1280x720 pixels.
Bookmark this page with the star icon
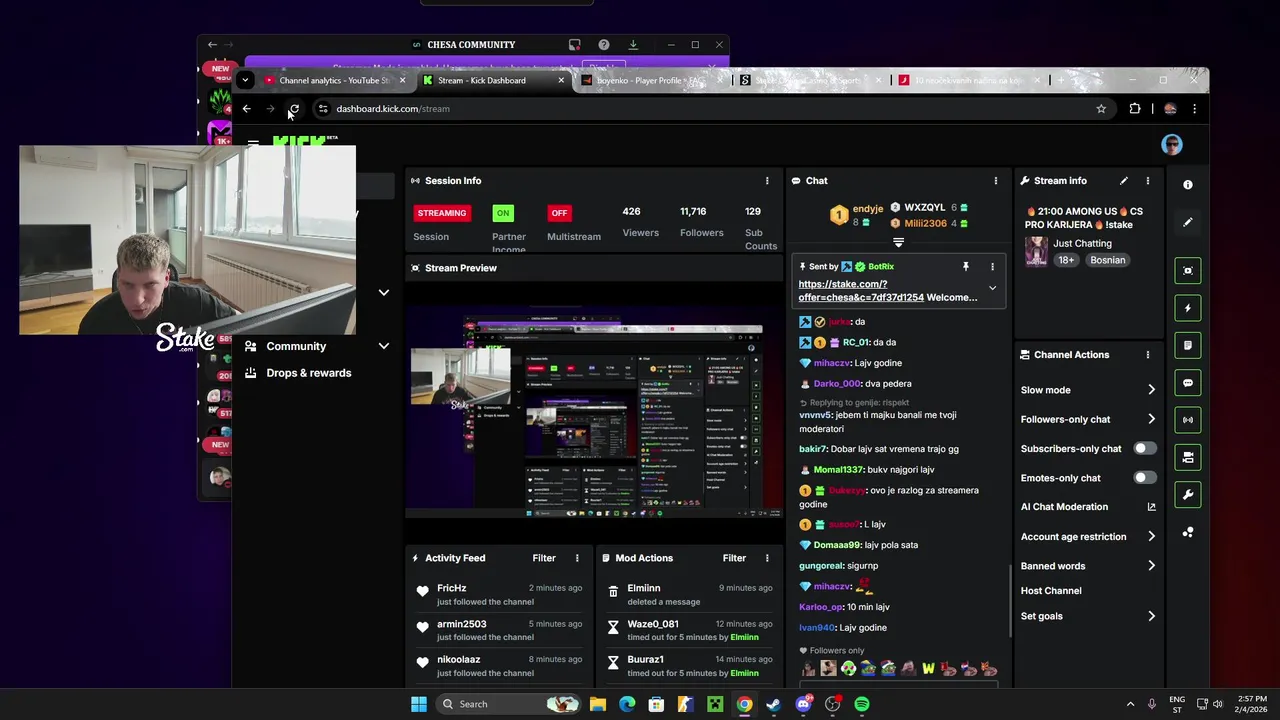(1101, 109)
